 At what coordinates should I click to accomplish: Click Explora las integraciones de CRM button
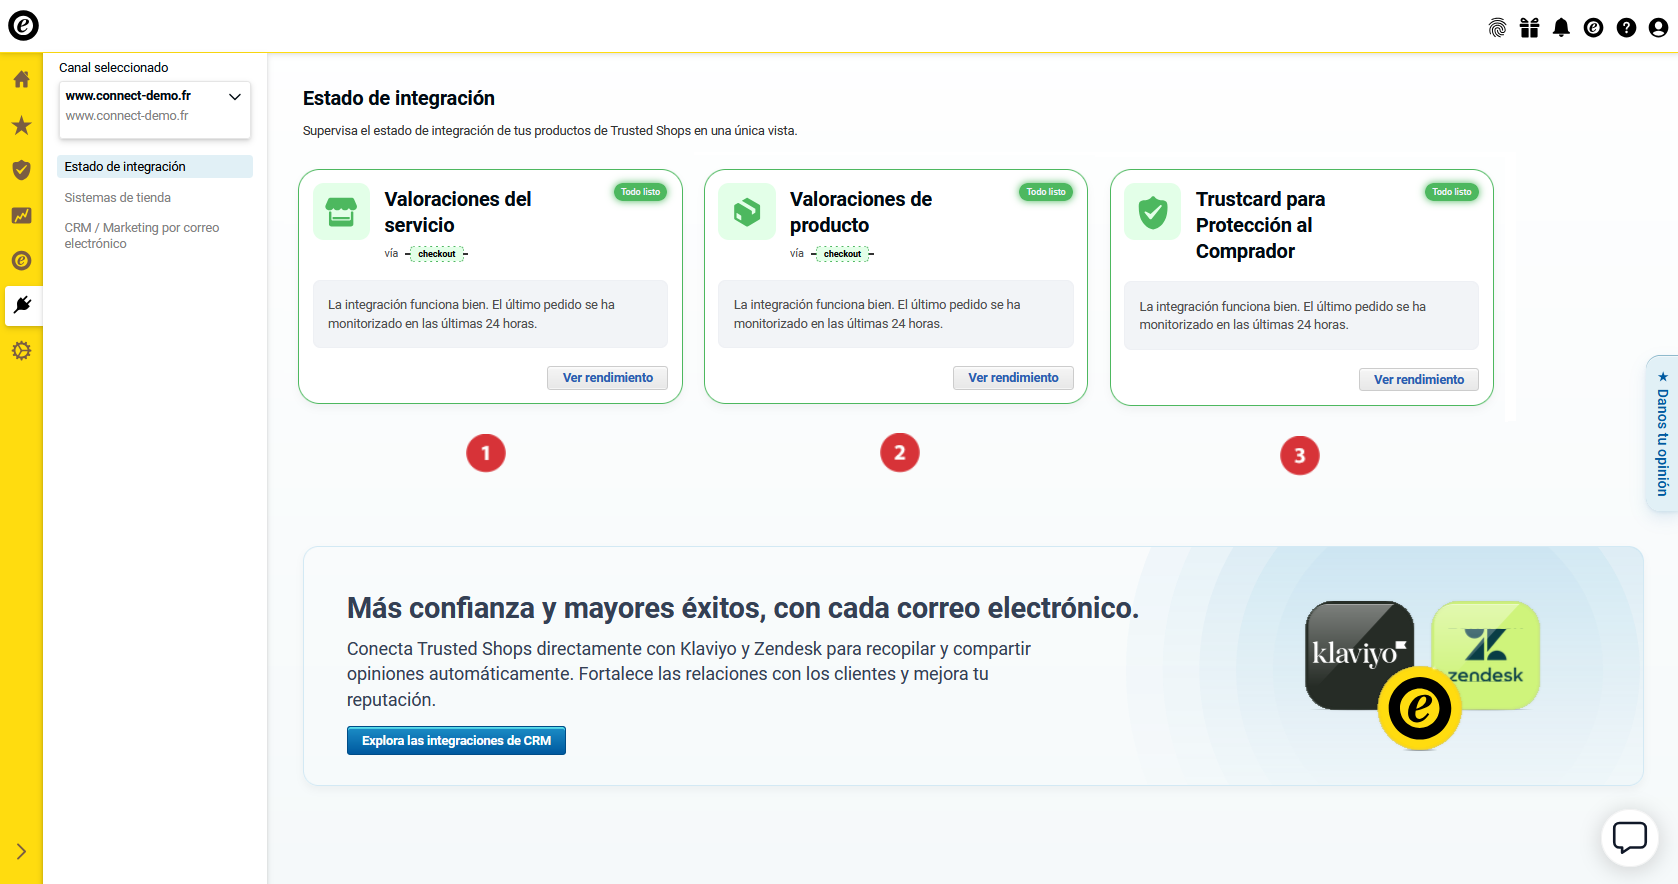456,741
